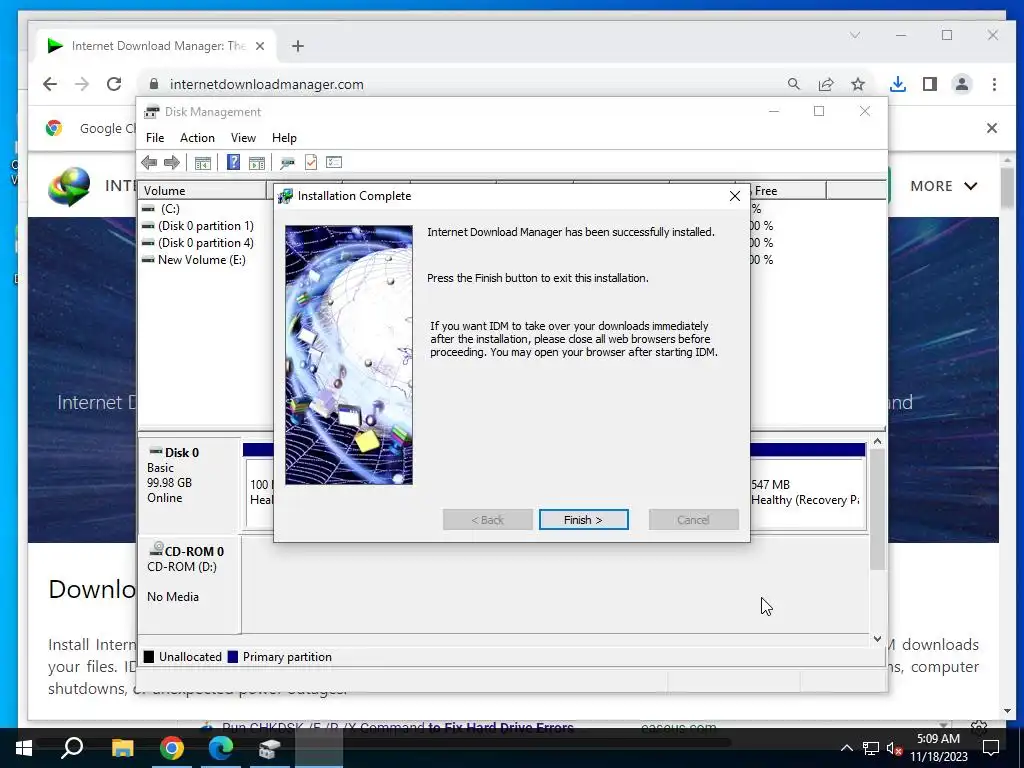Image resolution: width=1024 pixels, height=768 pixels.
Task: Click the IDM globe logo on website
Action: click(x=69, y=186)
